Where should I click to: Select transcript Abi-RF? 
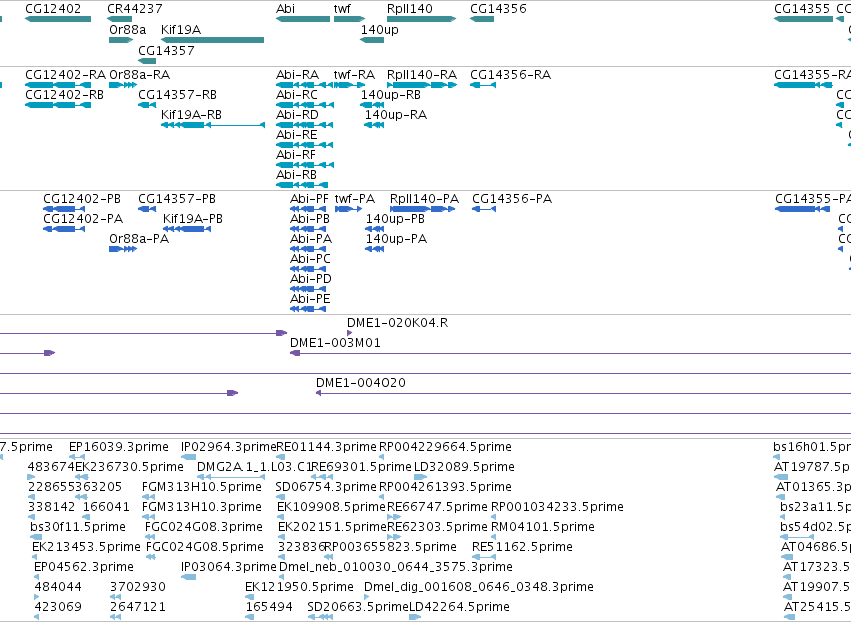pyautogui.click(x=305, y=165)
